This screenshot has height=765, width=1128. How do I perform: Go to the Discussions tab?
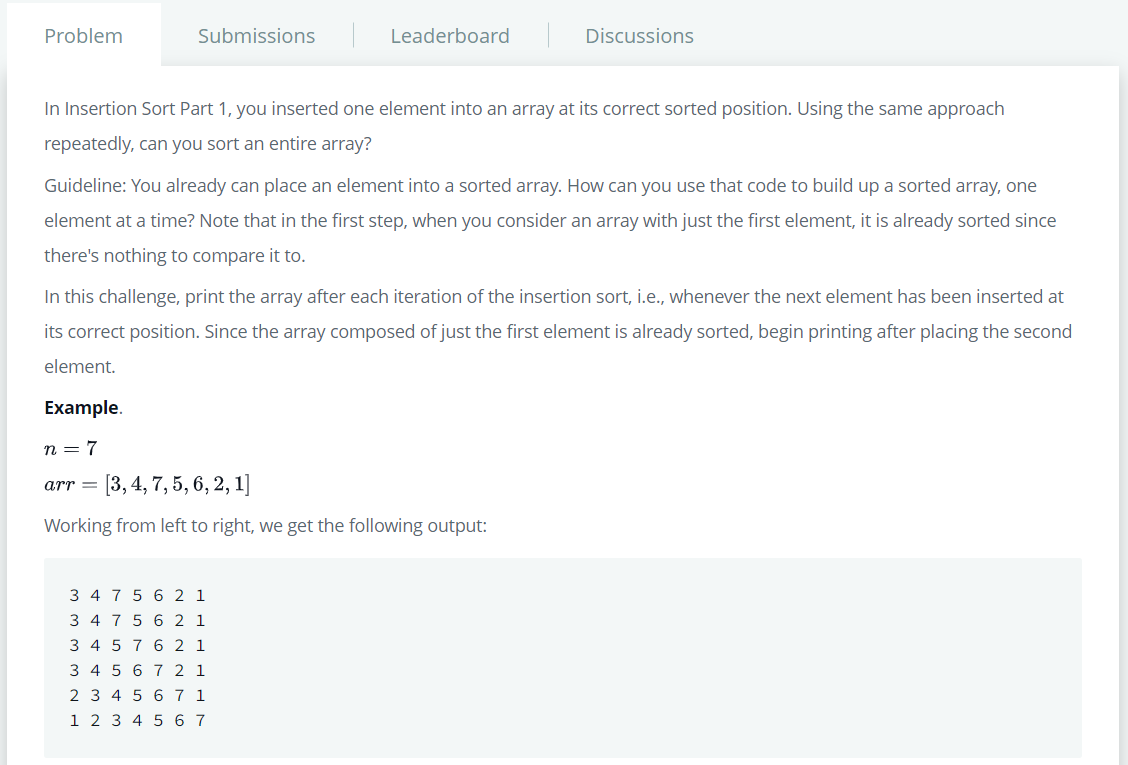[x=639, y=35]
